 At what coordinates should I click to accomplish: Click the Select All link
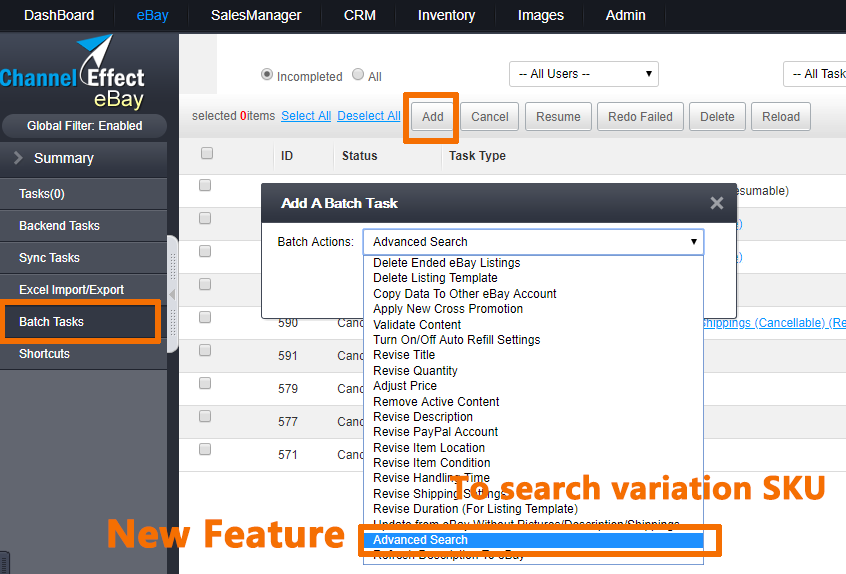click(x=306, y=115)
